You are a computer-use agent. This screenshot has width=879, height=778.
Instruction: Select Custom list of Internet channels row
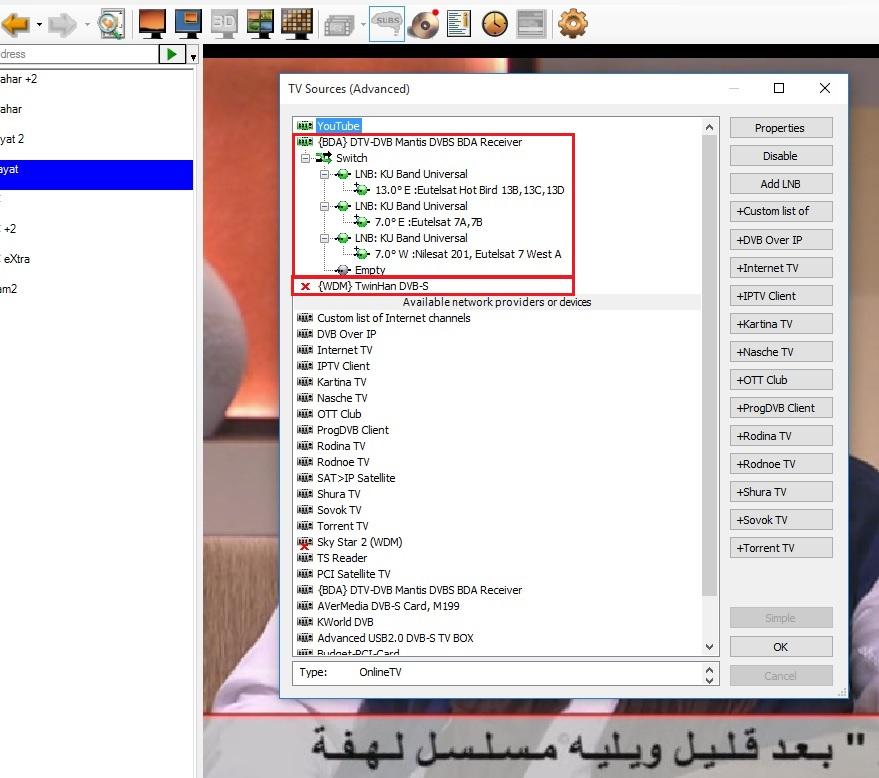tap(394, 318)
